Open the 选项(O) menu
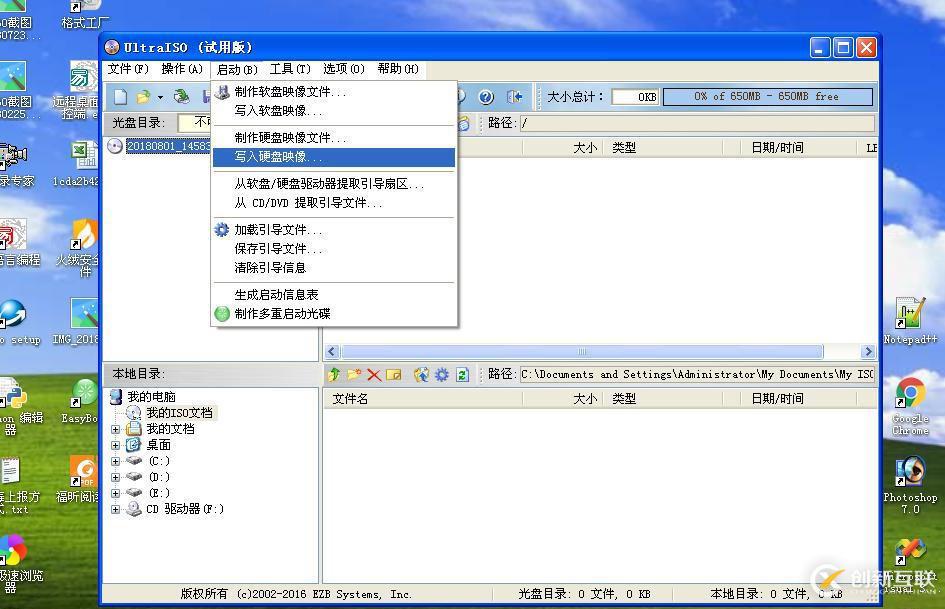 pos(344,69)
